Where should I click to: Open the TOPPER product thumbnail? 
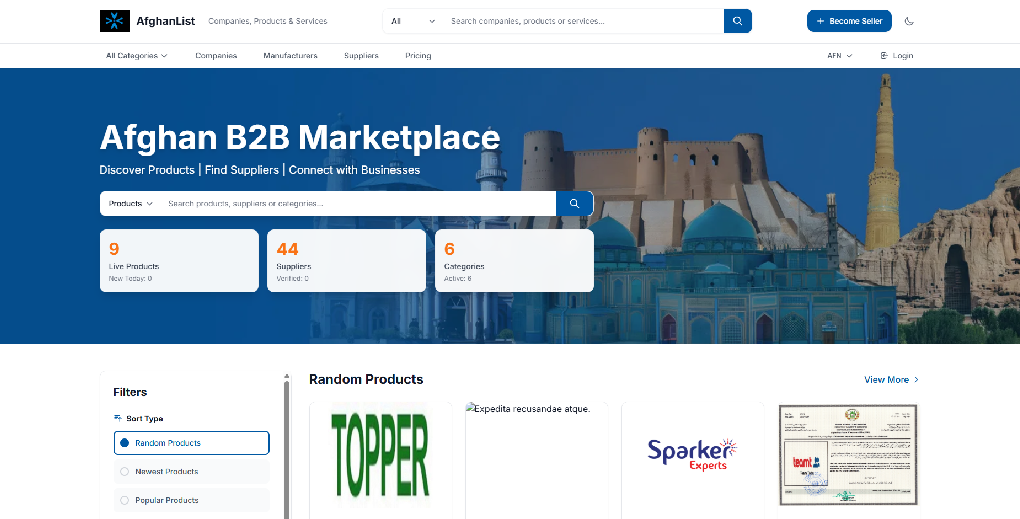pos(379,455)
